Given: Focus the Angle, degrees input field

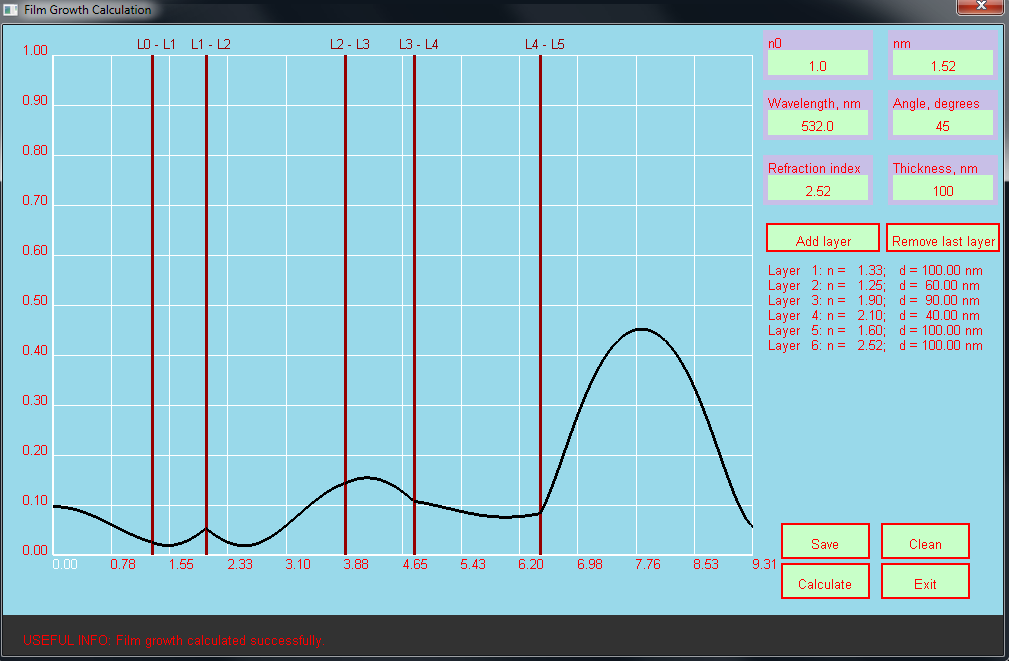Looking at the screenshot, I should tap(942, 125).
